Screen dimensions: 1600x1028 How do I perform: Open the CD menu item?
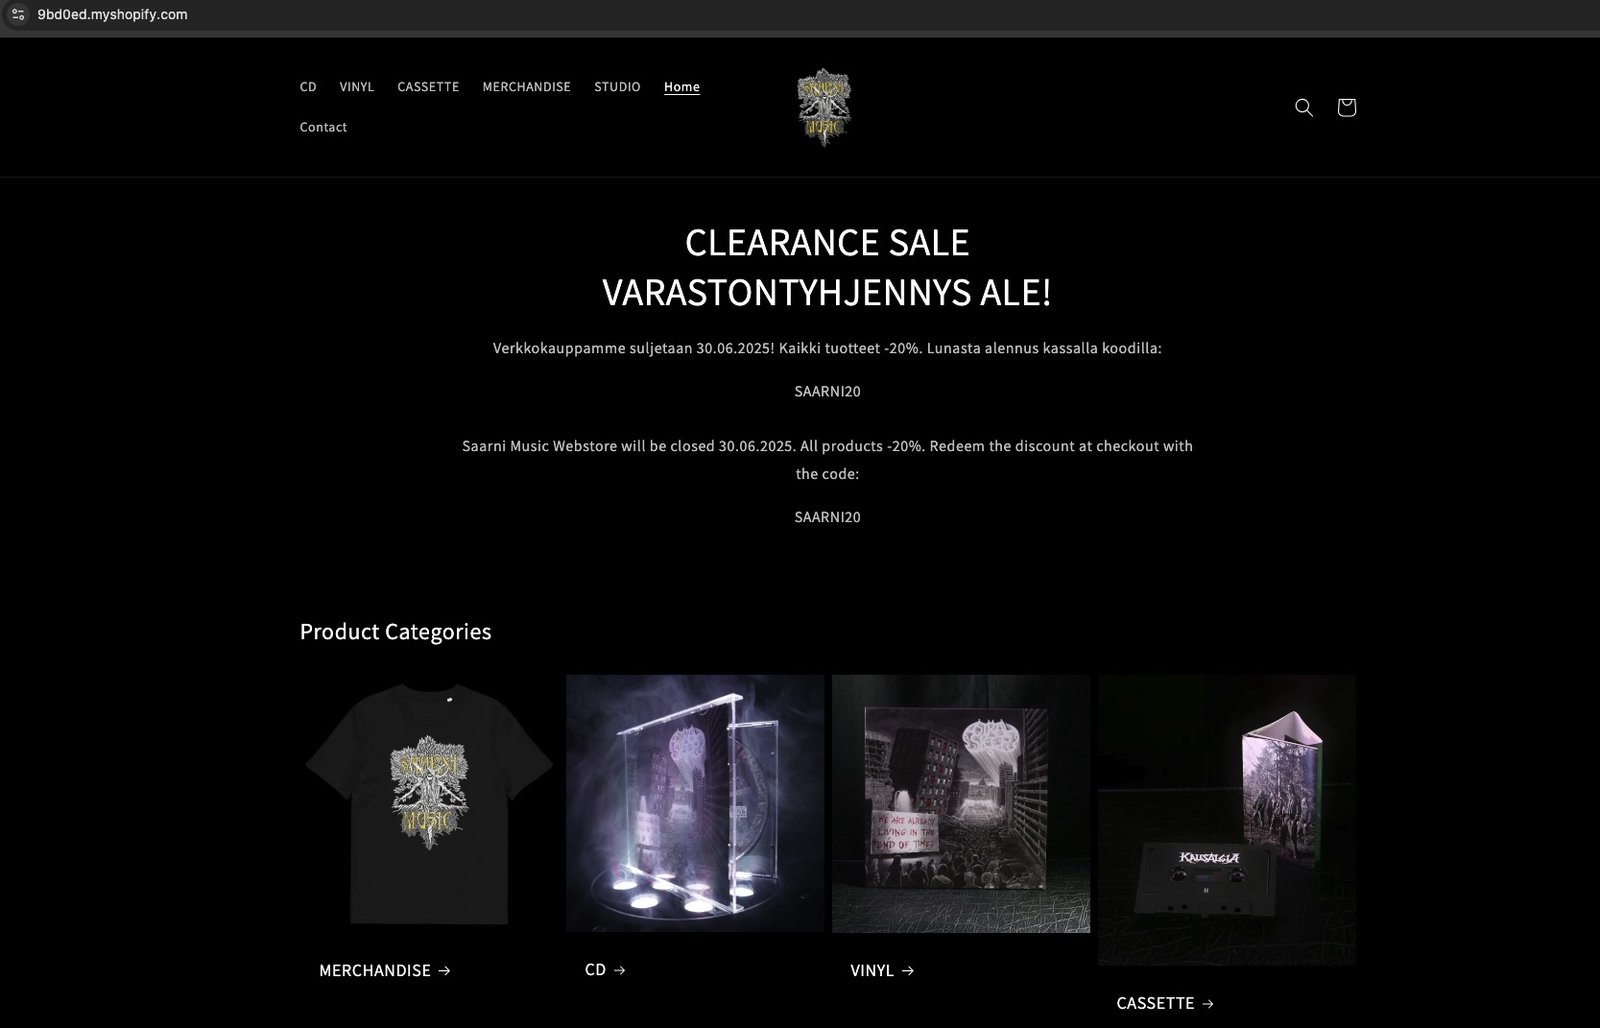tap(308, 87)
